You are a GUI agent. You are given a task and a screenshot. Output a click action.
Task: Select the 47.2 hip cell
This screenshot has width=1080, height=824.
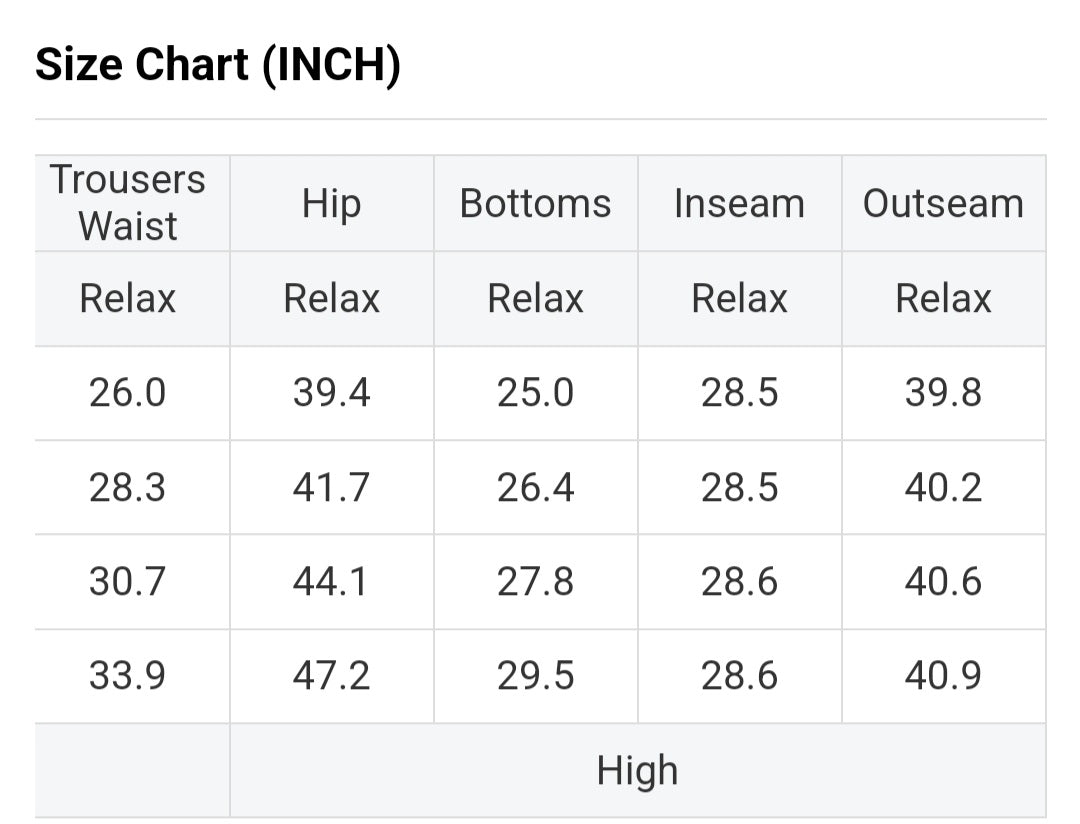tap(331, 677)
